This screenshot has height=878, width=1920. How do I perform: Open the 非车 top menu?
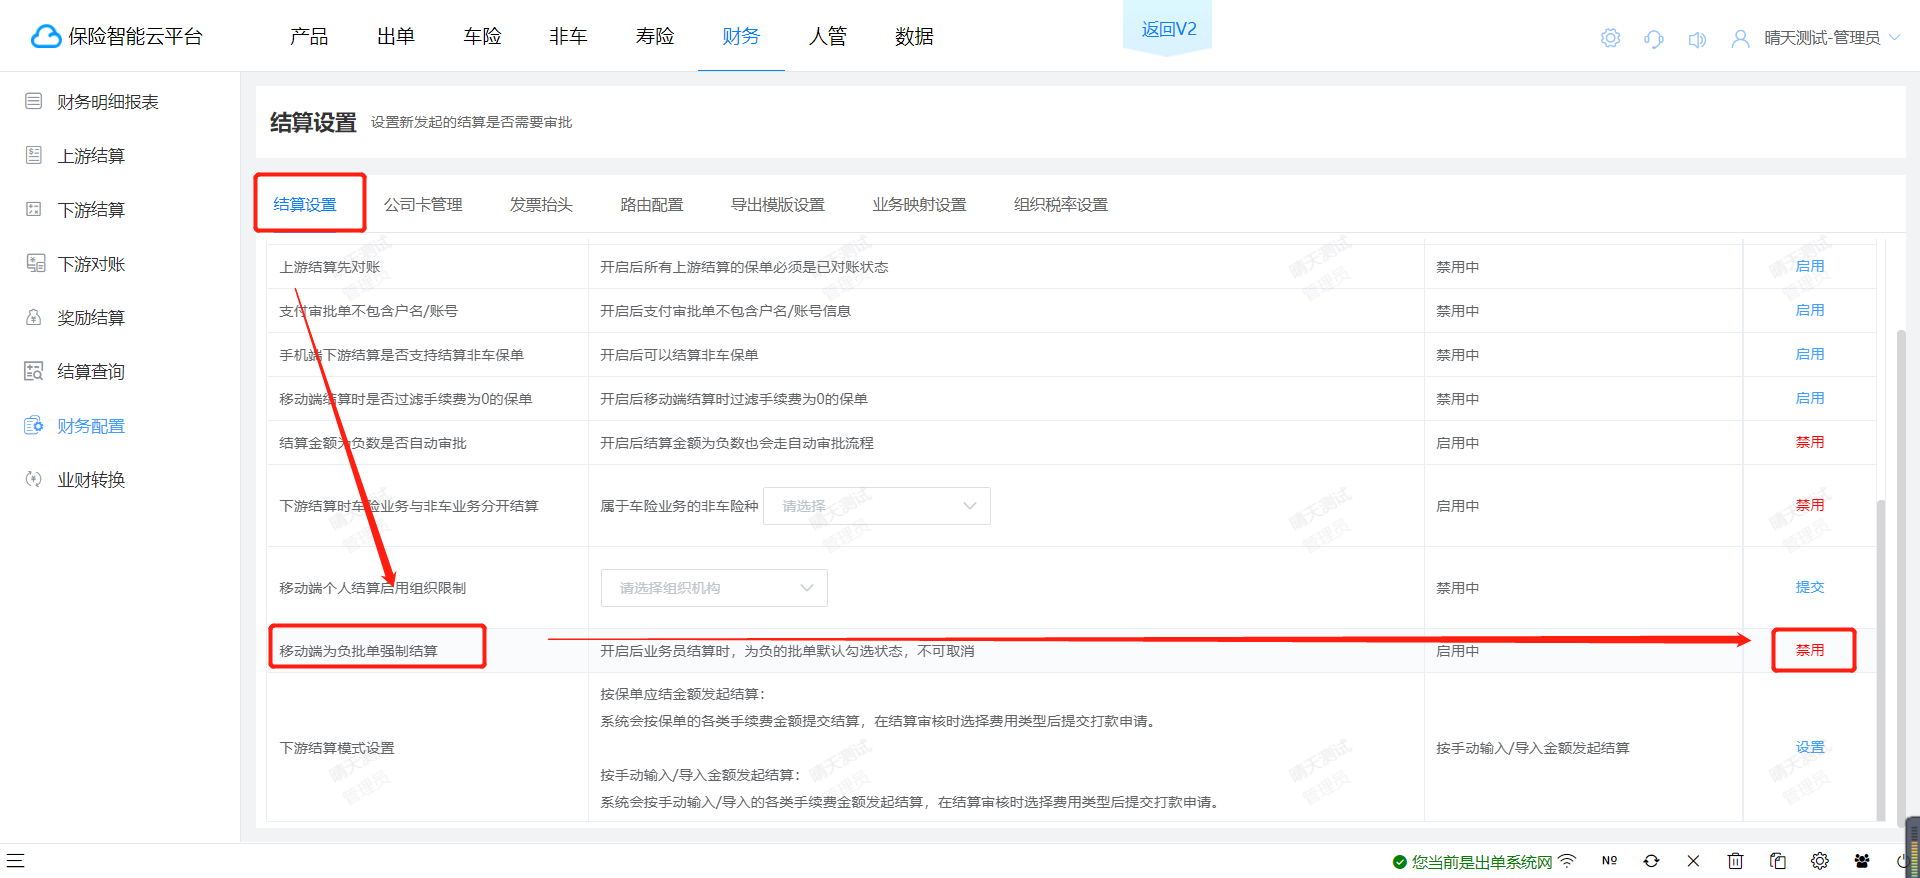point(568,37)
